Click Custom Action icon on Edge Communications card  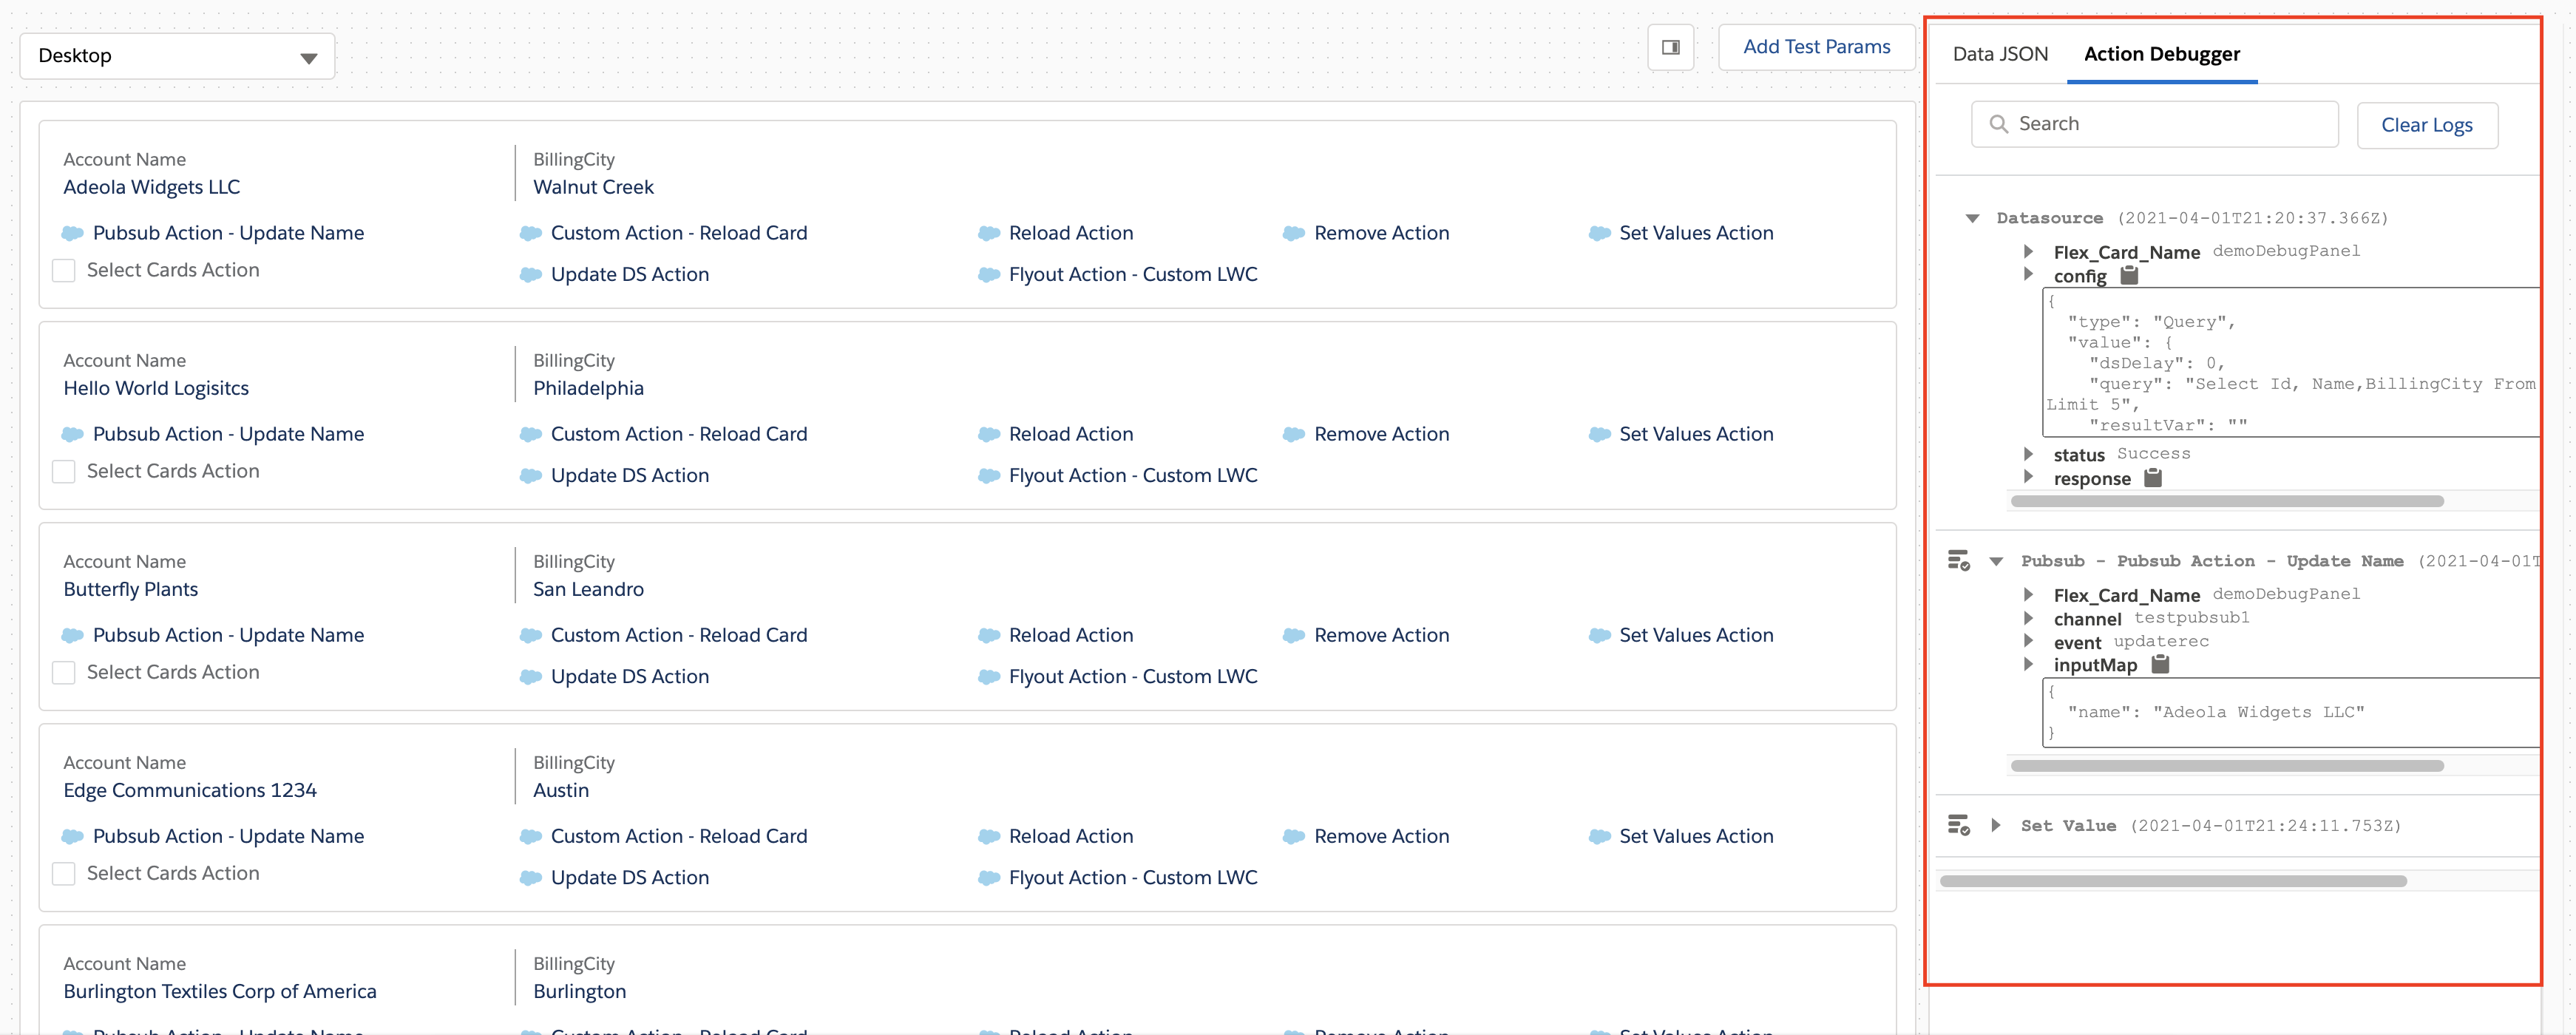[x=530, y=836]
